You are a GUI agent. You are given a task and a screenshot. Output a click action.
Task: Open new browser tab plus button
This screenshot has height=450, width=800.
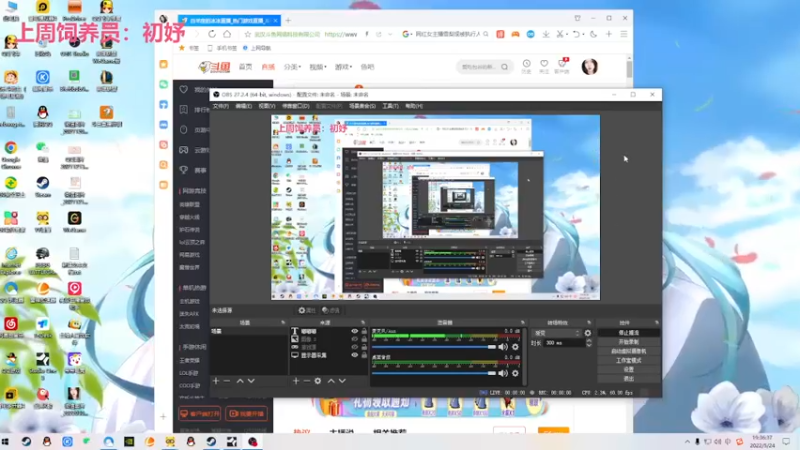click(x=288, y=20)
